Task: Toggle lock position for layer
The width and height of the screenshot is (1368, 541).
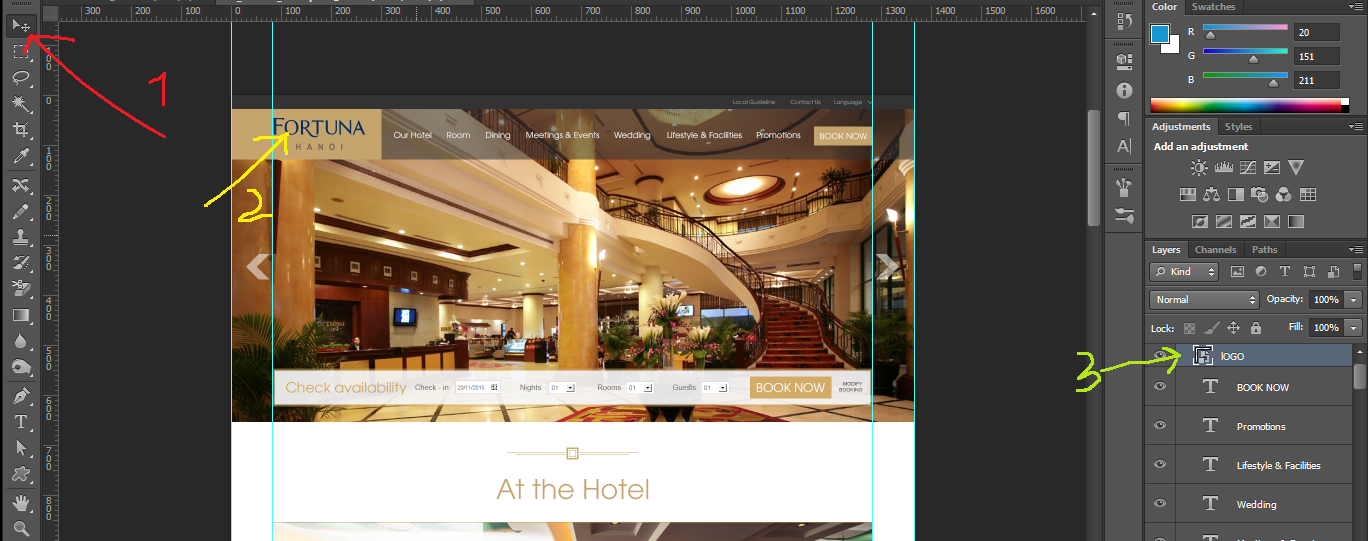Action: tap(1234, 328)
